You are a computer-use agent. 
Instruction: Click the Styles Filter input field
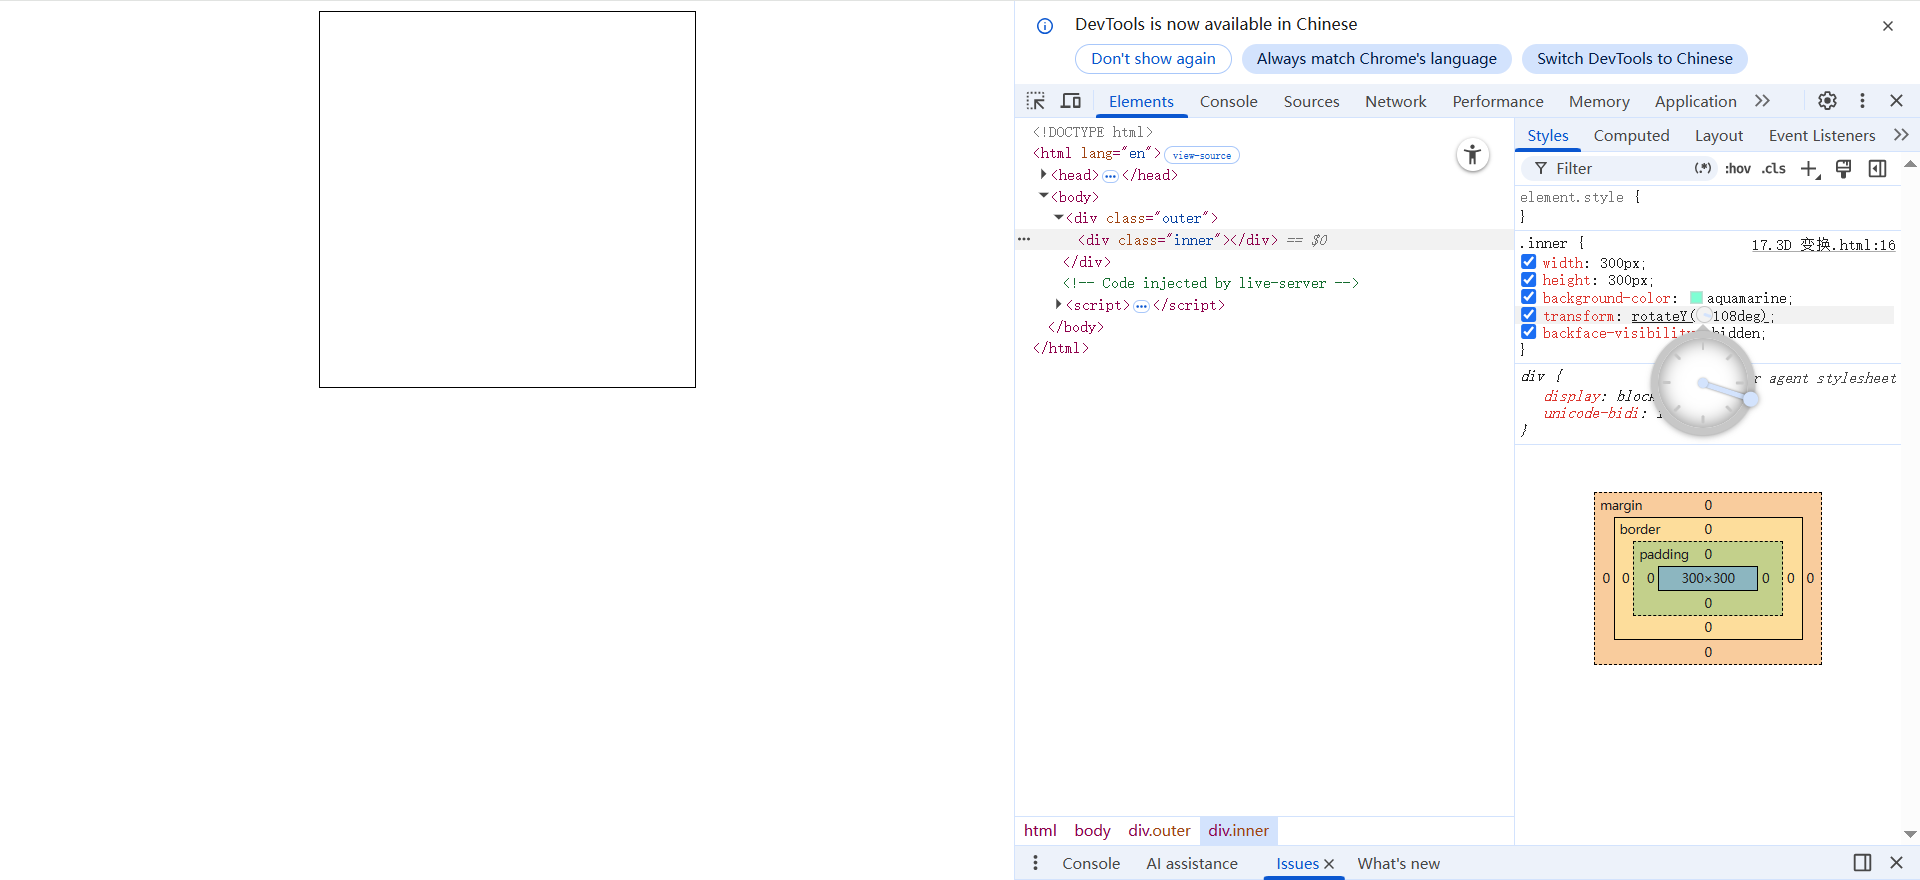[x=1620, y=169]
